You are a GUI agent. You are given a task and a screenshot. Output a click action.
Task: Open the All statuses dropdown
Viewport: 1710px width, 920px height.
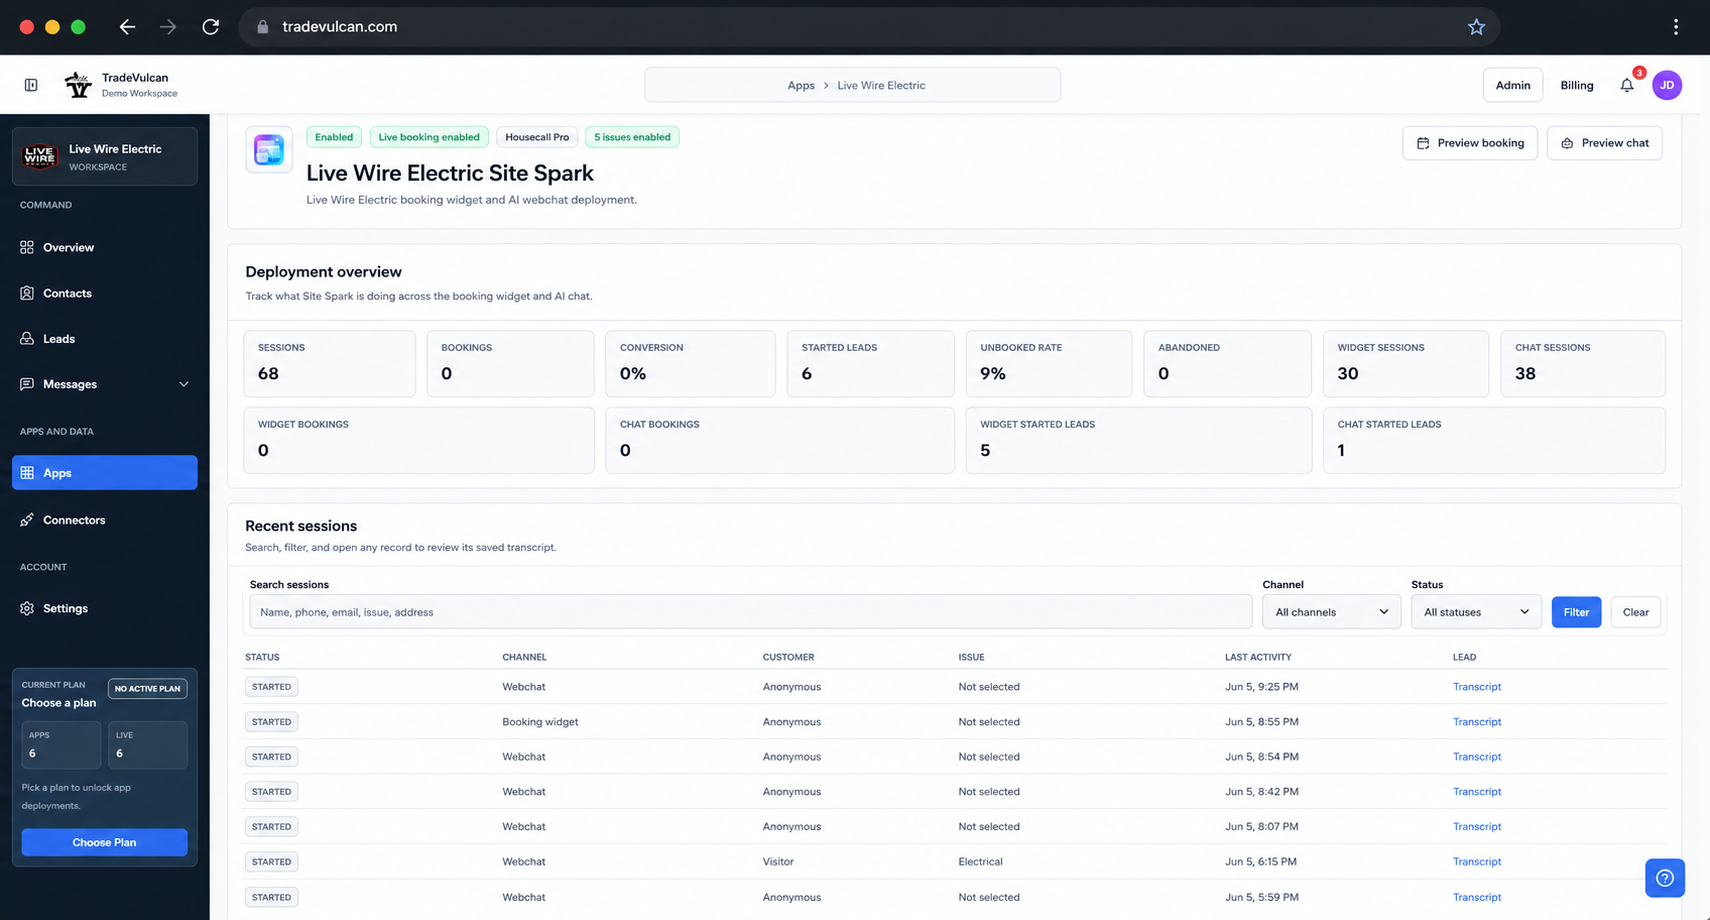(1476, 612)
